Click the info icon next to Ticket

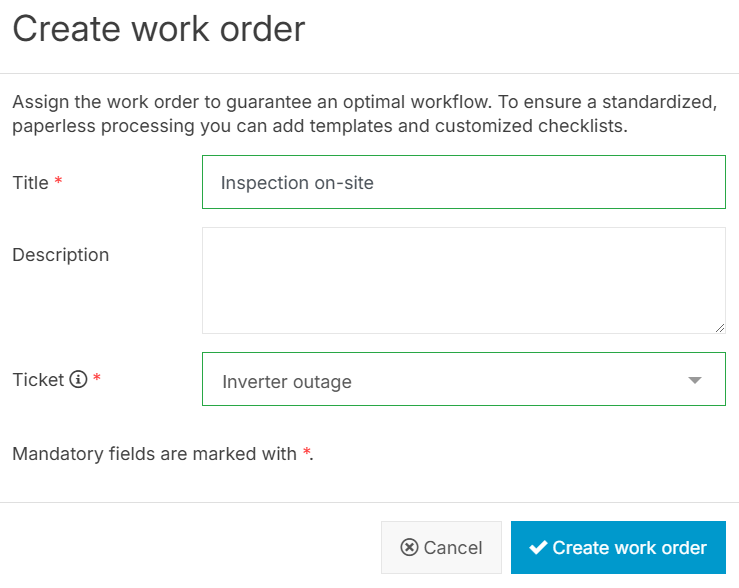coord(78,380)
